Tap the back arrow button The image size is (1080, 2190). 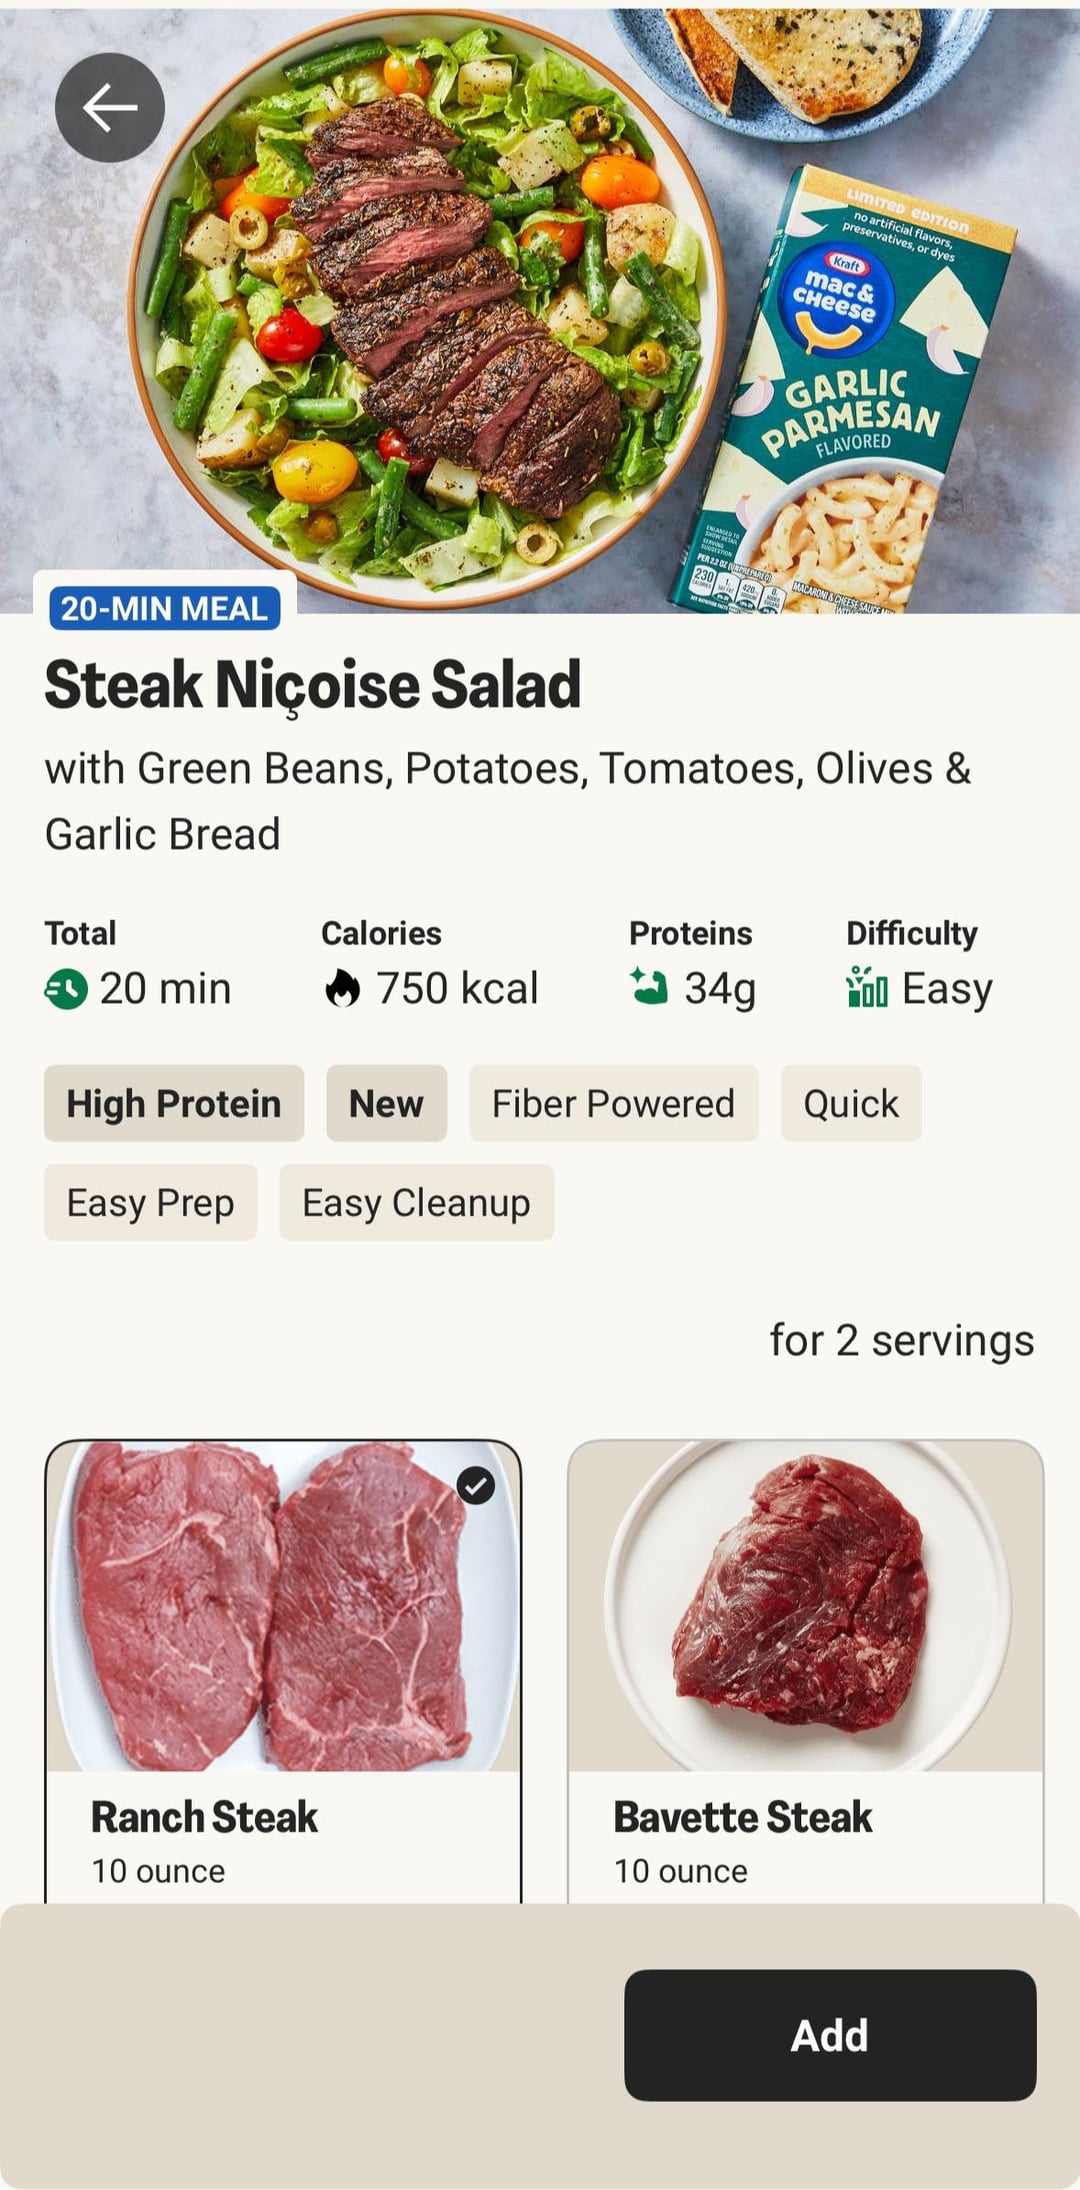110,108
